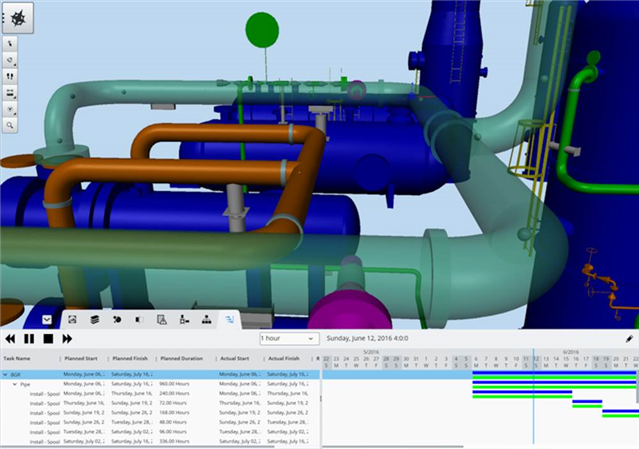Open the hierarchy tree panel tab
Image resolution: width=639 pixels, height=449 pixels.
207,319
